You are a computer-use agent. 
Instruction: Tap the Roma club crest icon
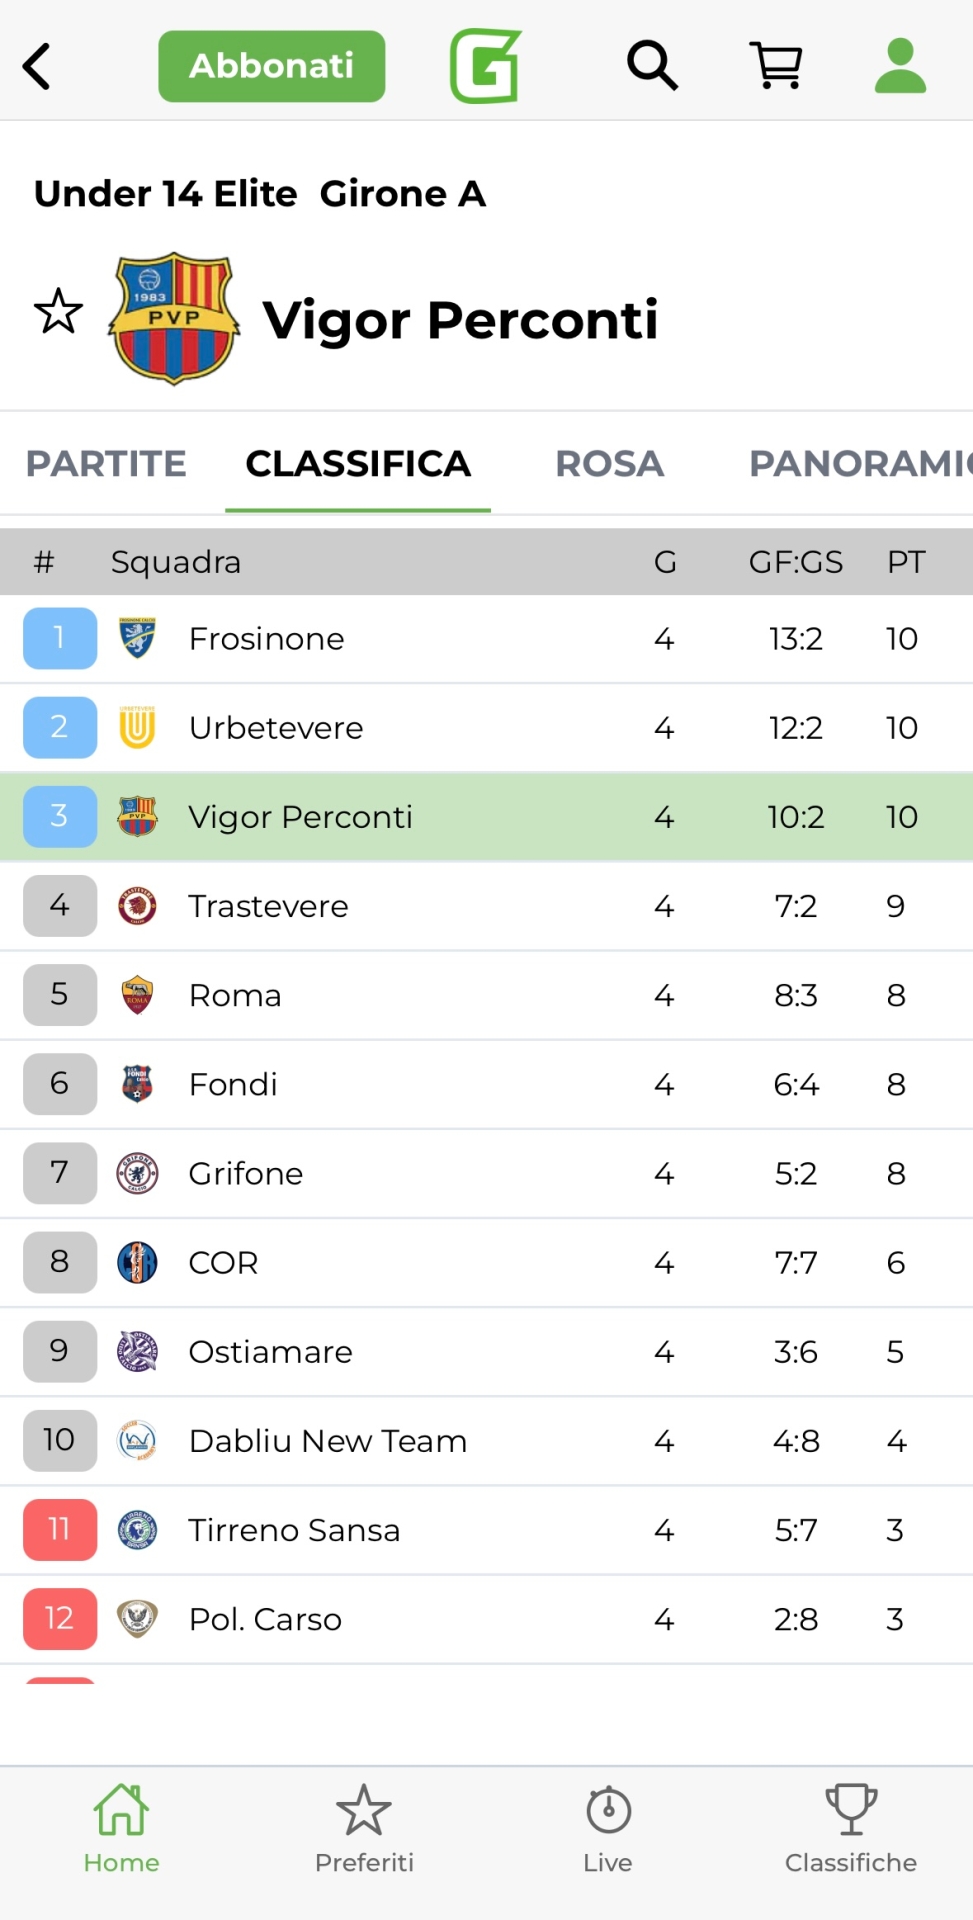pos(137,995)
